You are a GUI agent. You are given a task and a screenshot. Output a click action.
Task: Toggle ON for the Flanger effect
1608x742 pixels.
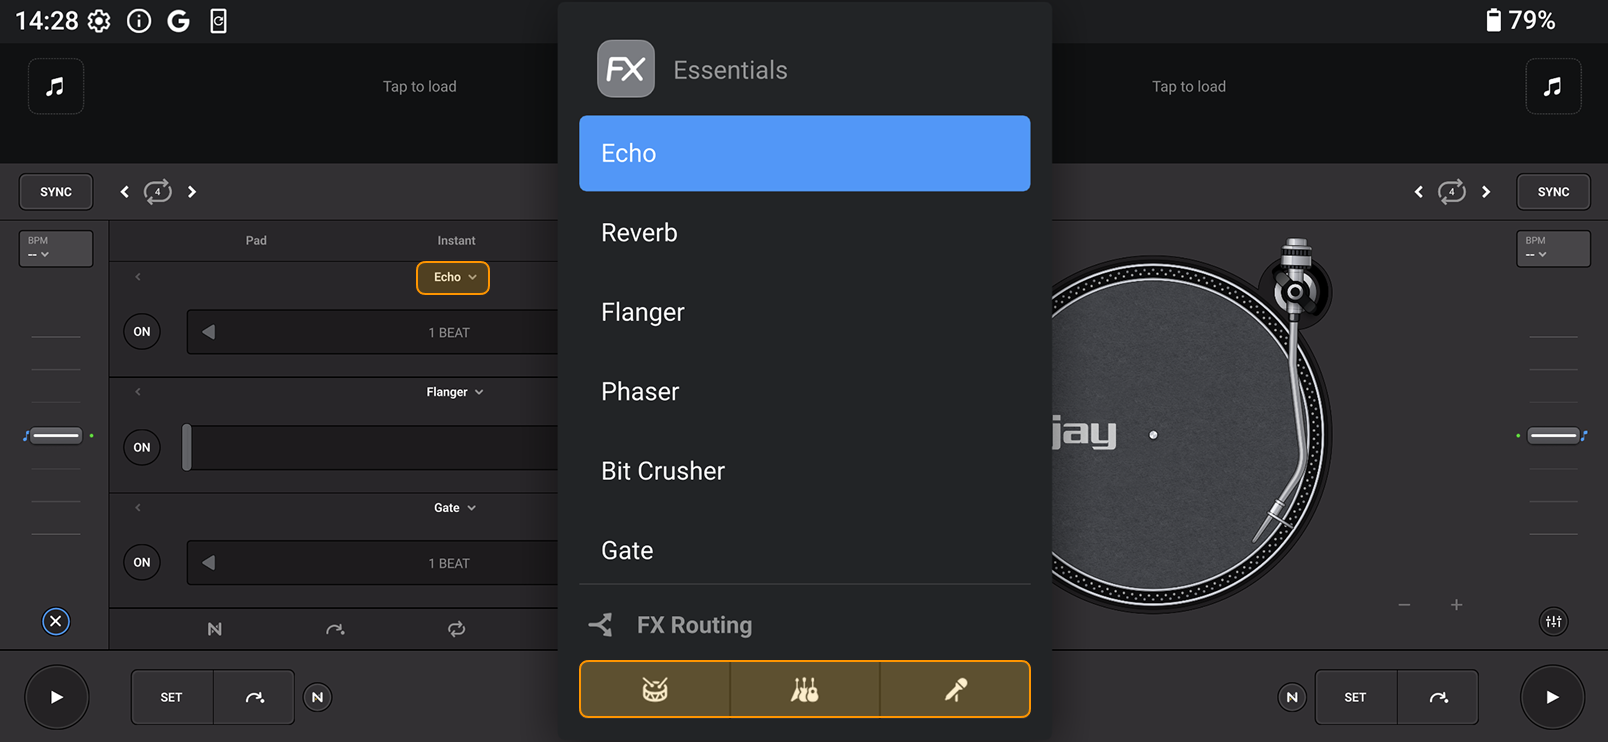pos(142,447)
